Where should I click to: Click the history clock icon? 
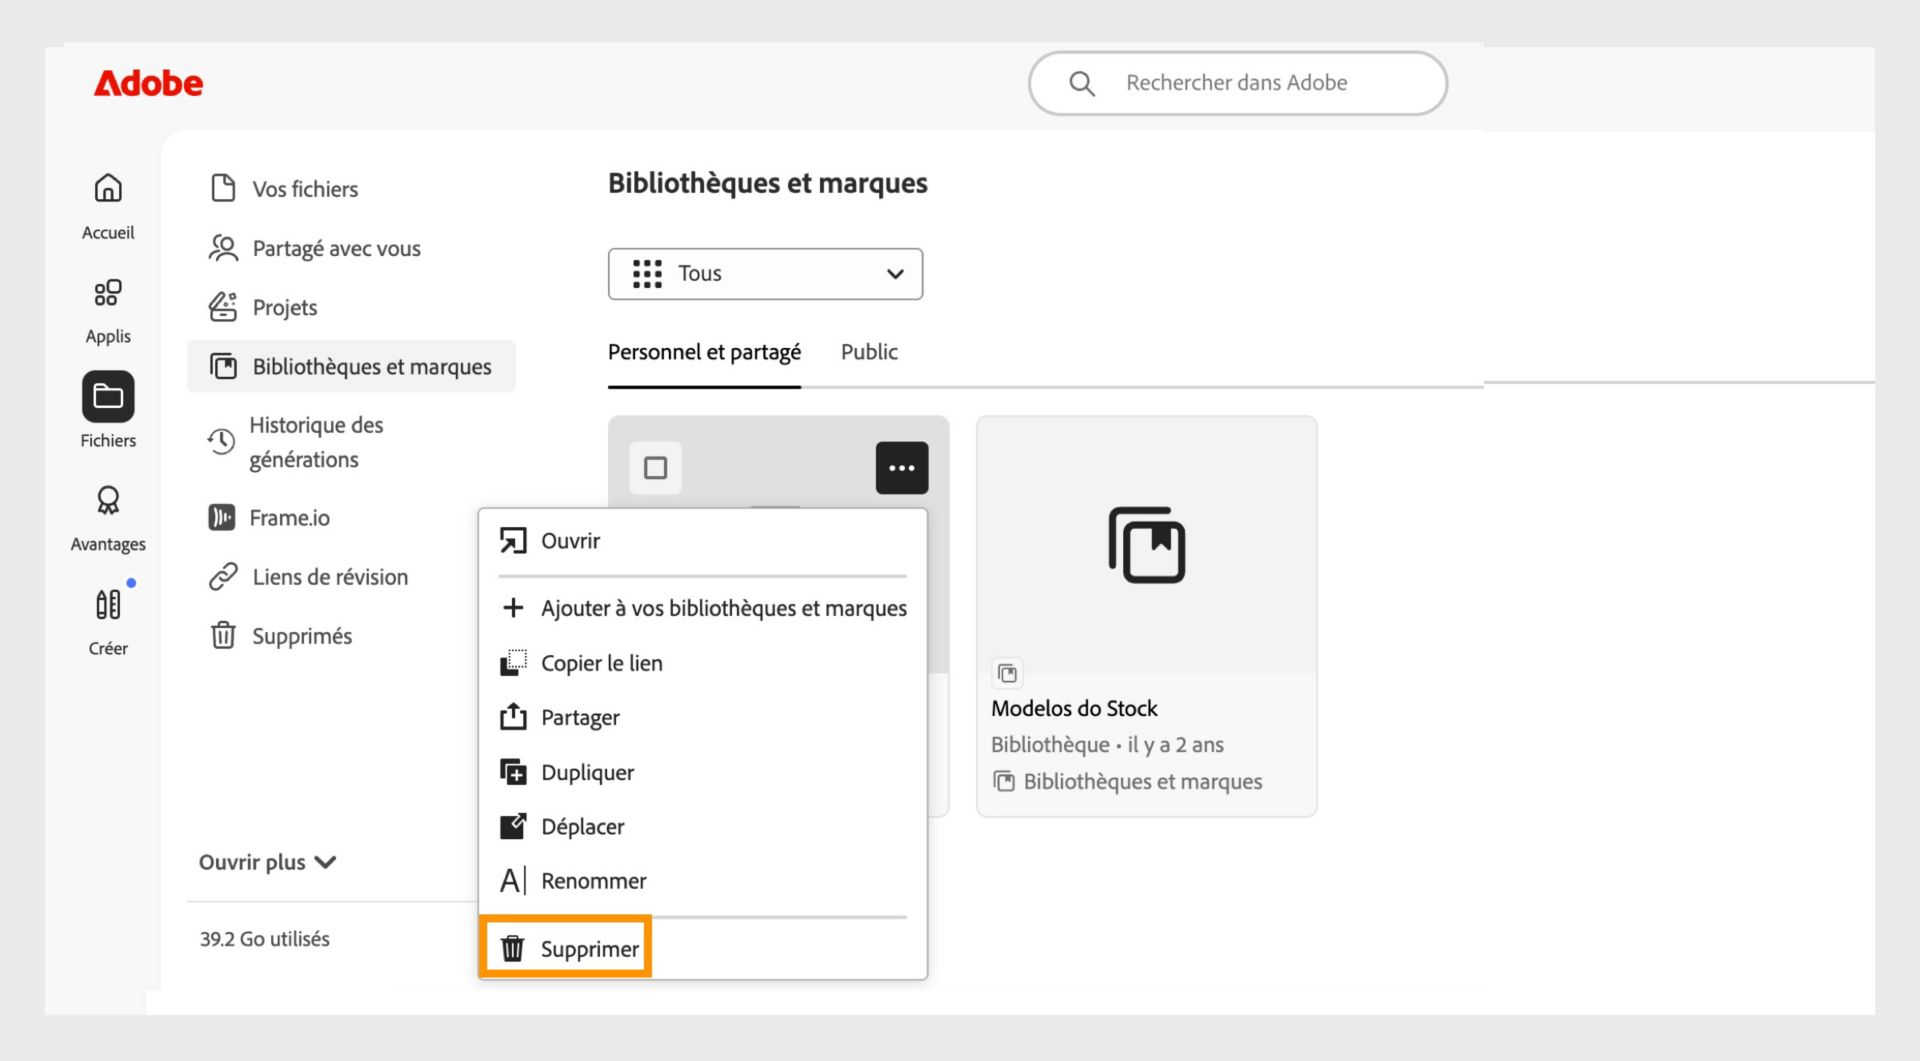[x=221, y=441]
